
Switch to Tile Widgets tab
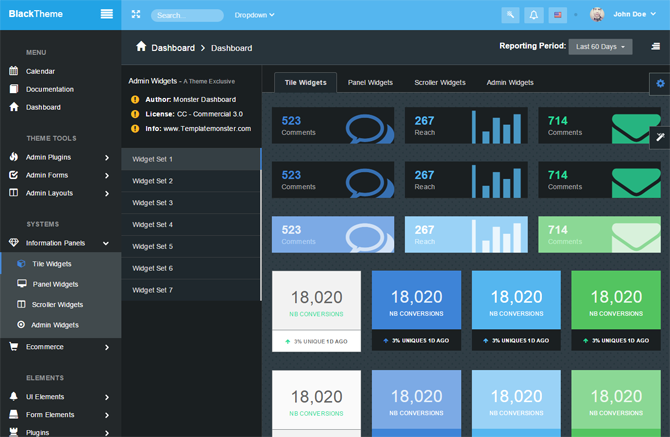305,82
